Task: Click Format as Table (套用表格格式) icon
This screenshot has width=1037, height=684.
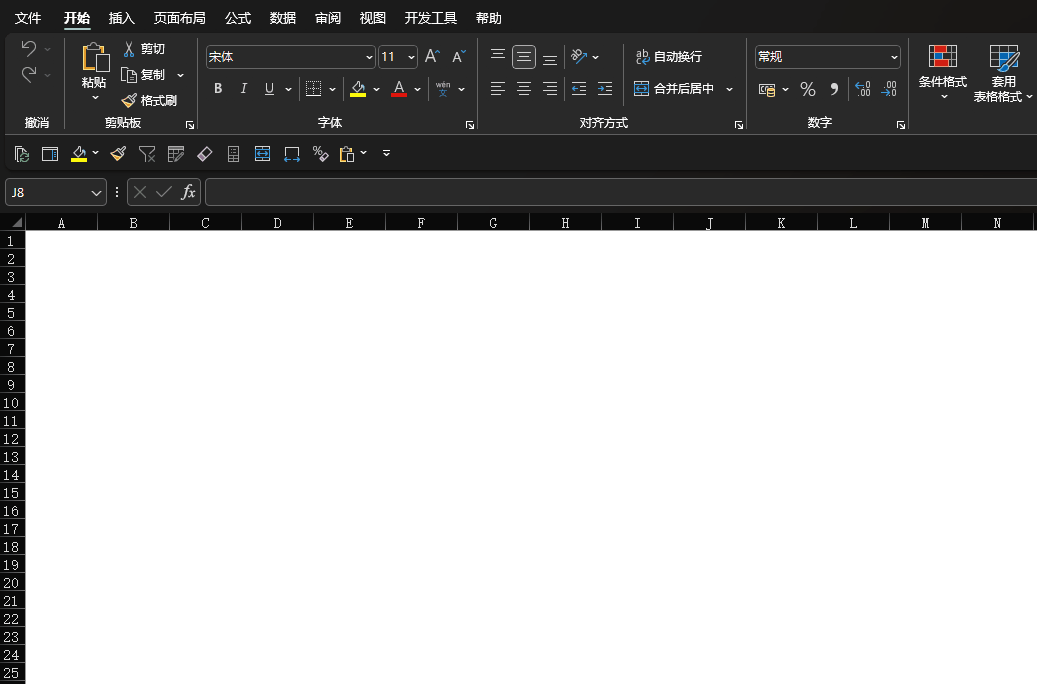Action: click(1003, 58)
